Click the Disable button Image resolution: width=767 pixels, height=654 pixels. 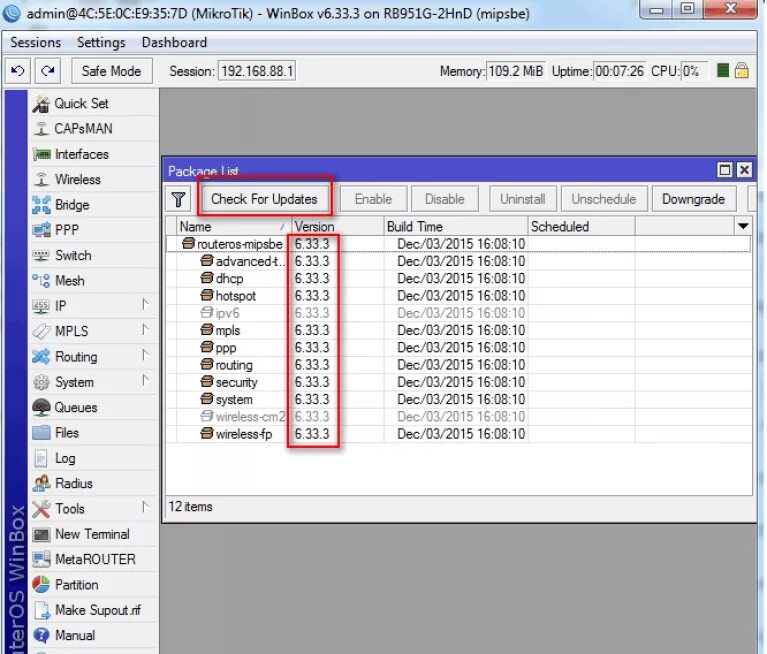pyautogui.click(x=445, y=199)
